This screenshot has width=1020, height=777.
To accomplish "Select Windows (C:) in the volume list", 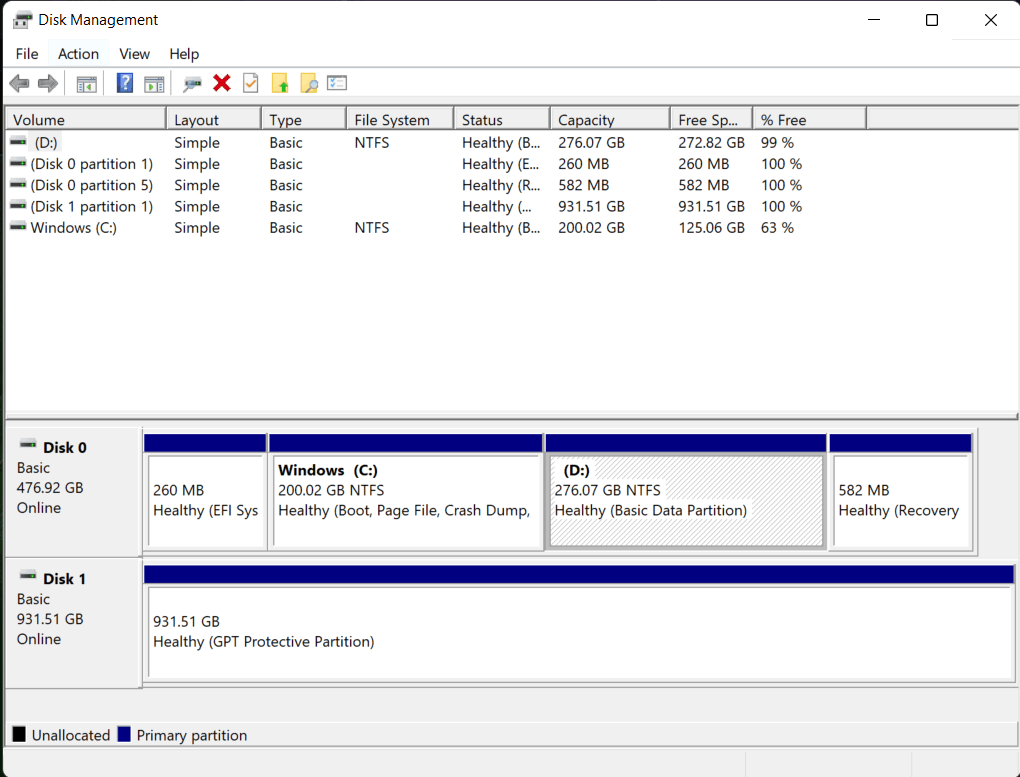I will tap(74, 228).
